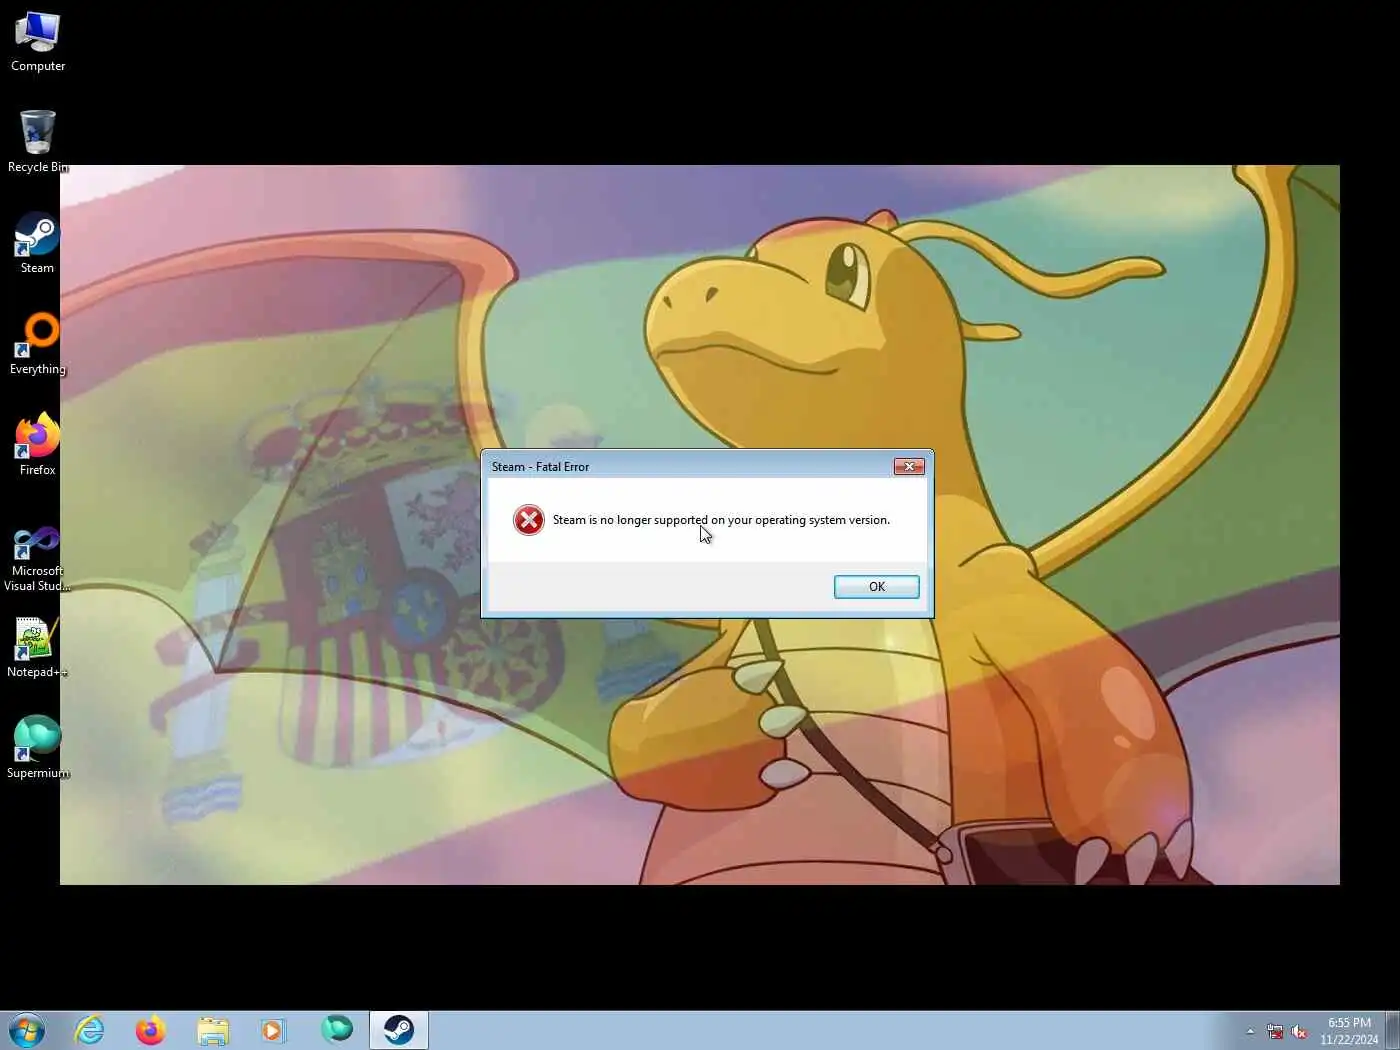Image resolution: width=1400 pixels, height=1050 pixels.
Task: Select the Computer desktop icon
Action: (38, 41)
